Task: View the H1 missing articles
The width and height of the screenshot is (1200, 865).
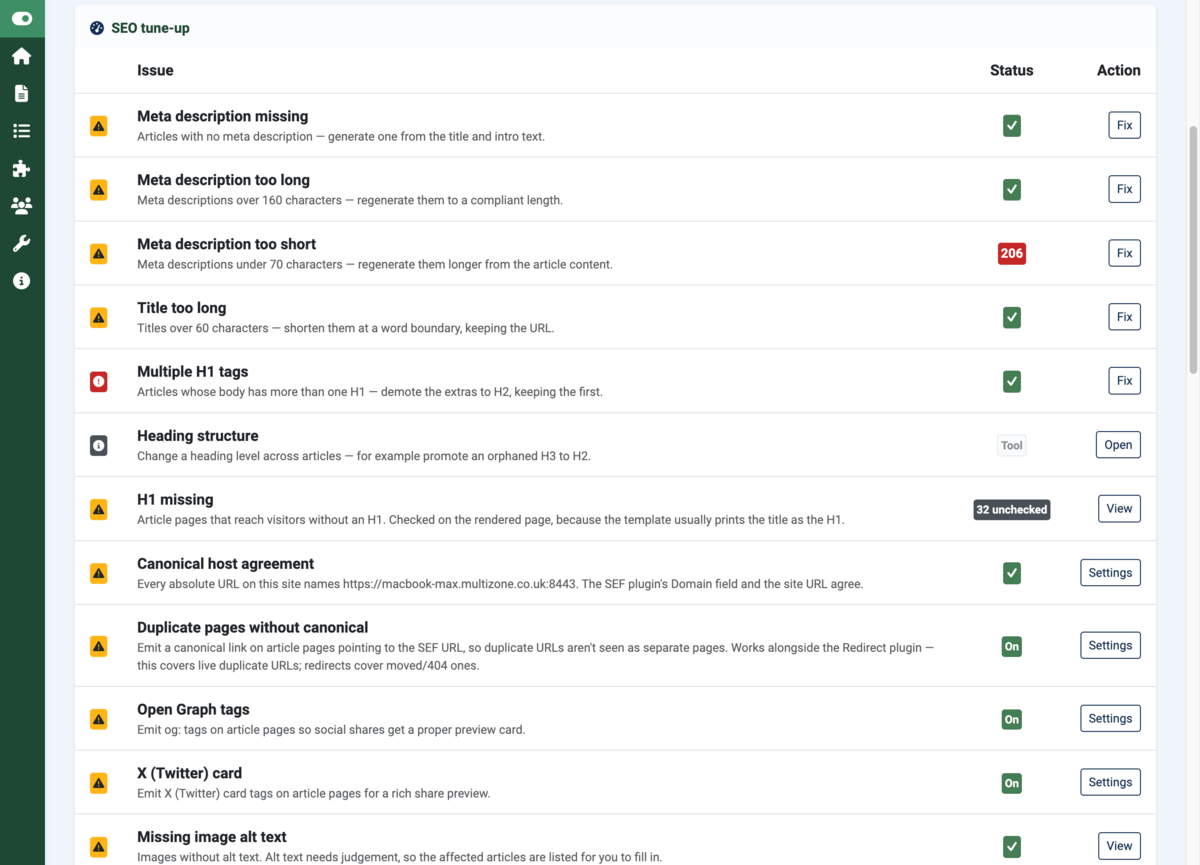Action: tap(1119, 510)
